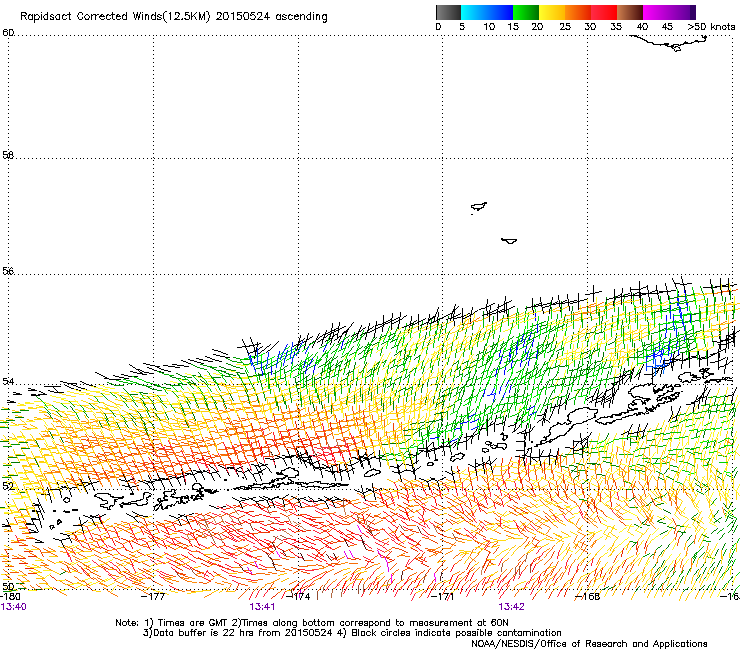Screen dimensions: 740x650
Task: Click the red 30-35 knots color band
Action: click(x=604, y=12)
